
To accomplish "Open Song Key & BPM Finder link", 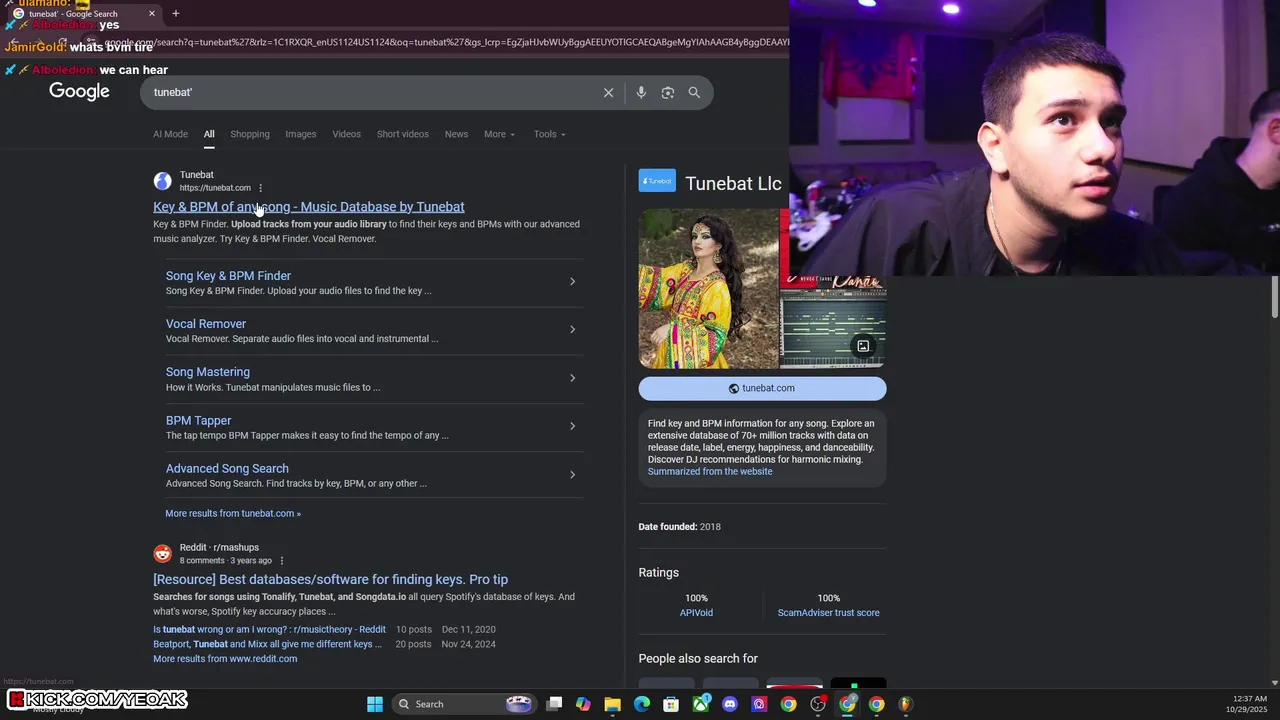I will tap(228, 276).
